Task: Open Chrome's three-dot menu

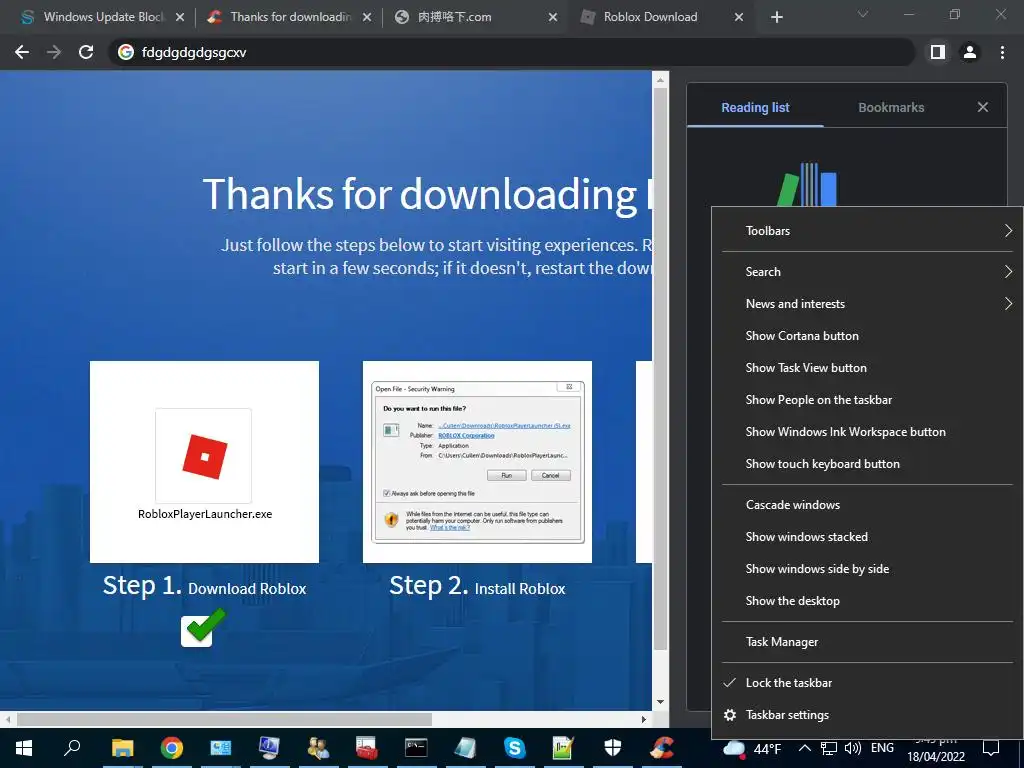Action: pyautogui.click(x=1002, y=52)
